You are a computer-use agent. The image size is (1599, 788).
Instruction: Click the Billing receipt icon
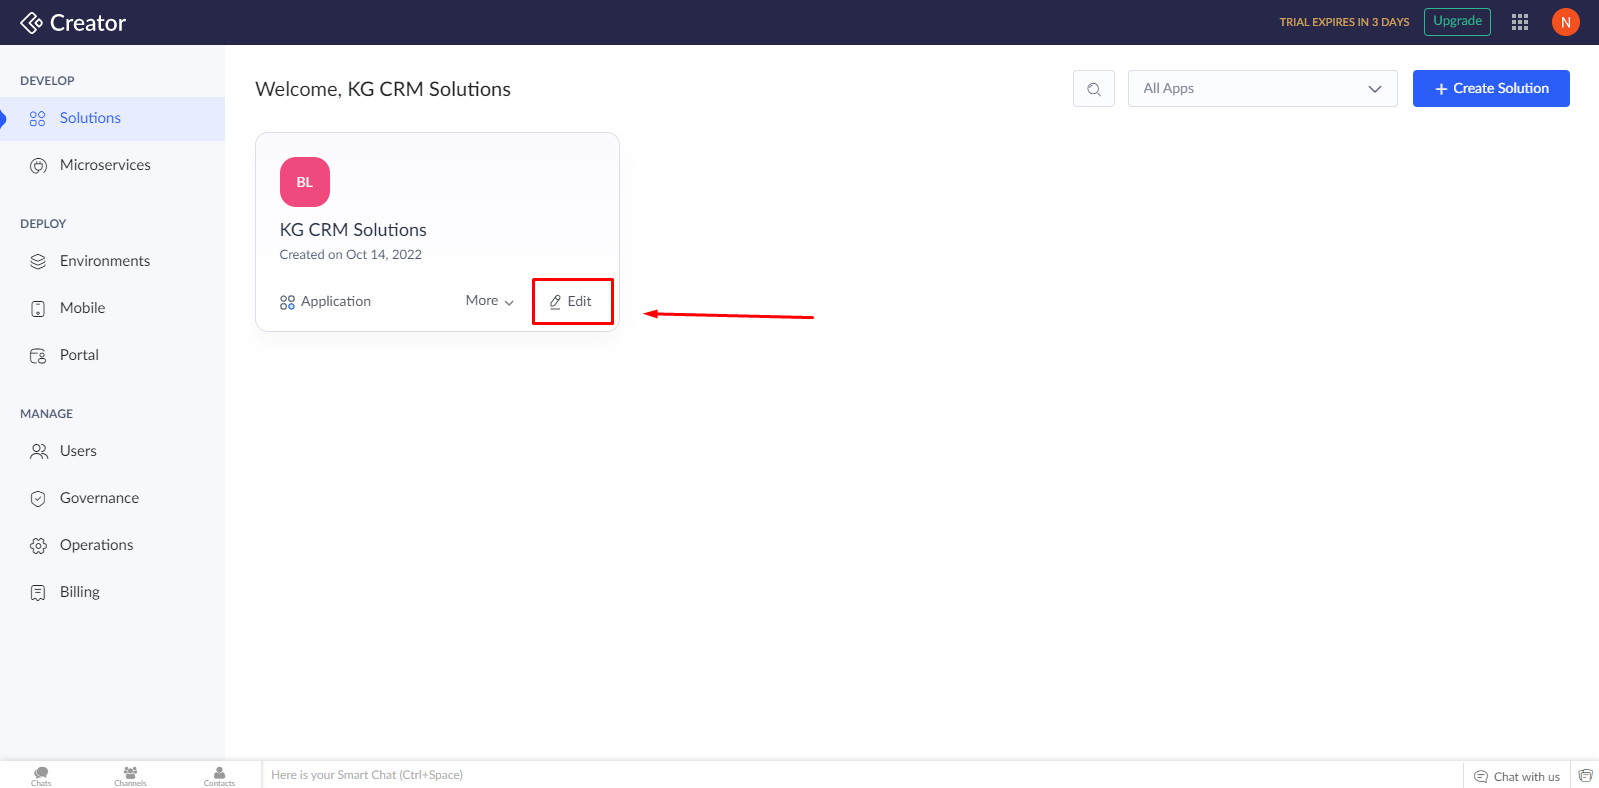click(x=38, y=593)
